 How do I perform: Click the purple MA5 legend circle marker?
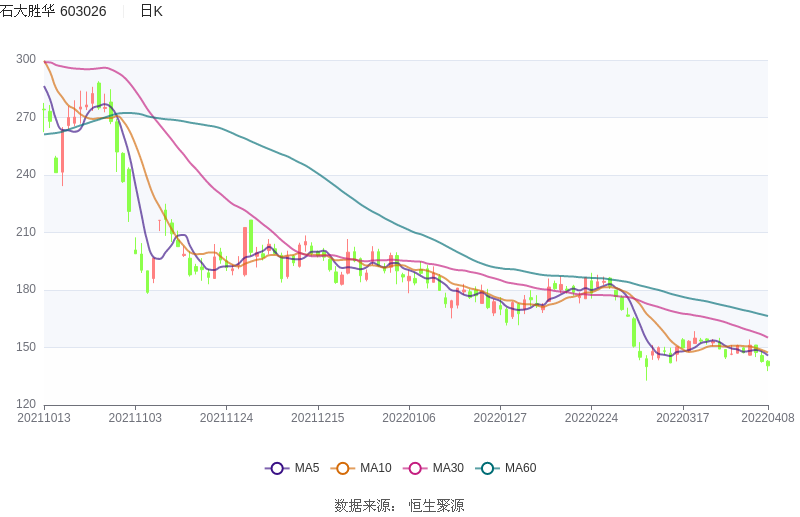pyautogui.click(x=277, y=468)
